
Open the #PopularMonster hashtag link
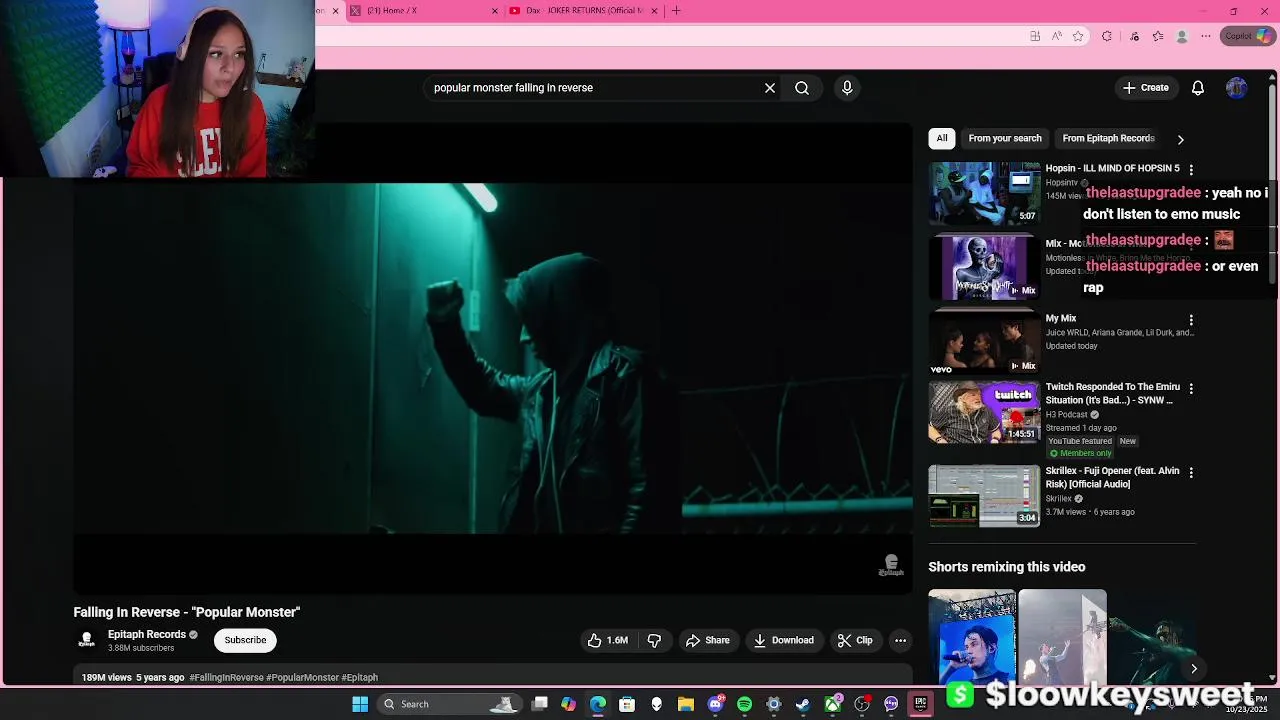point(302,677)
